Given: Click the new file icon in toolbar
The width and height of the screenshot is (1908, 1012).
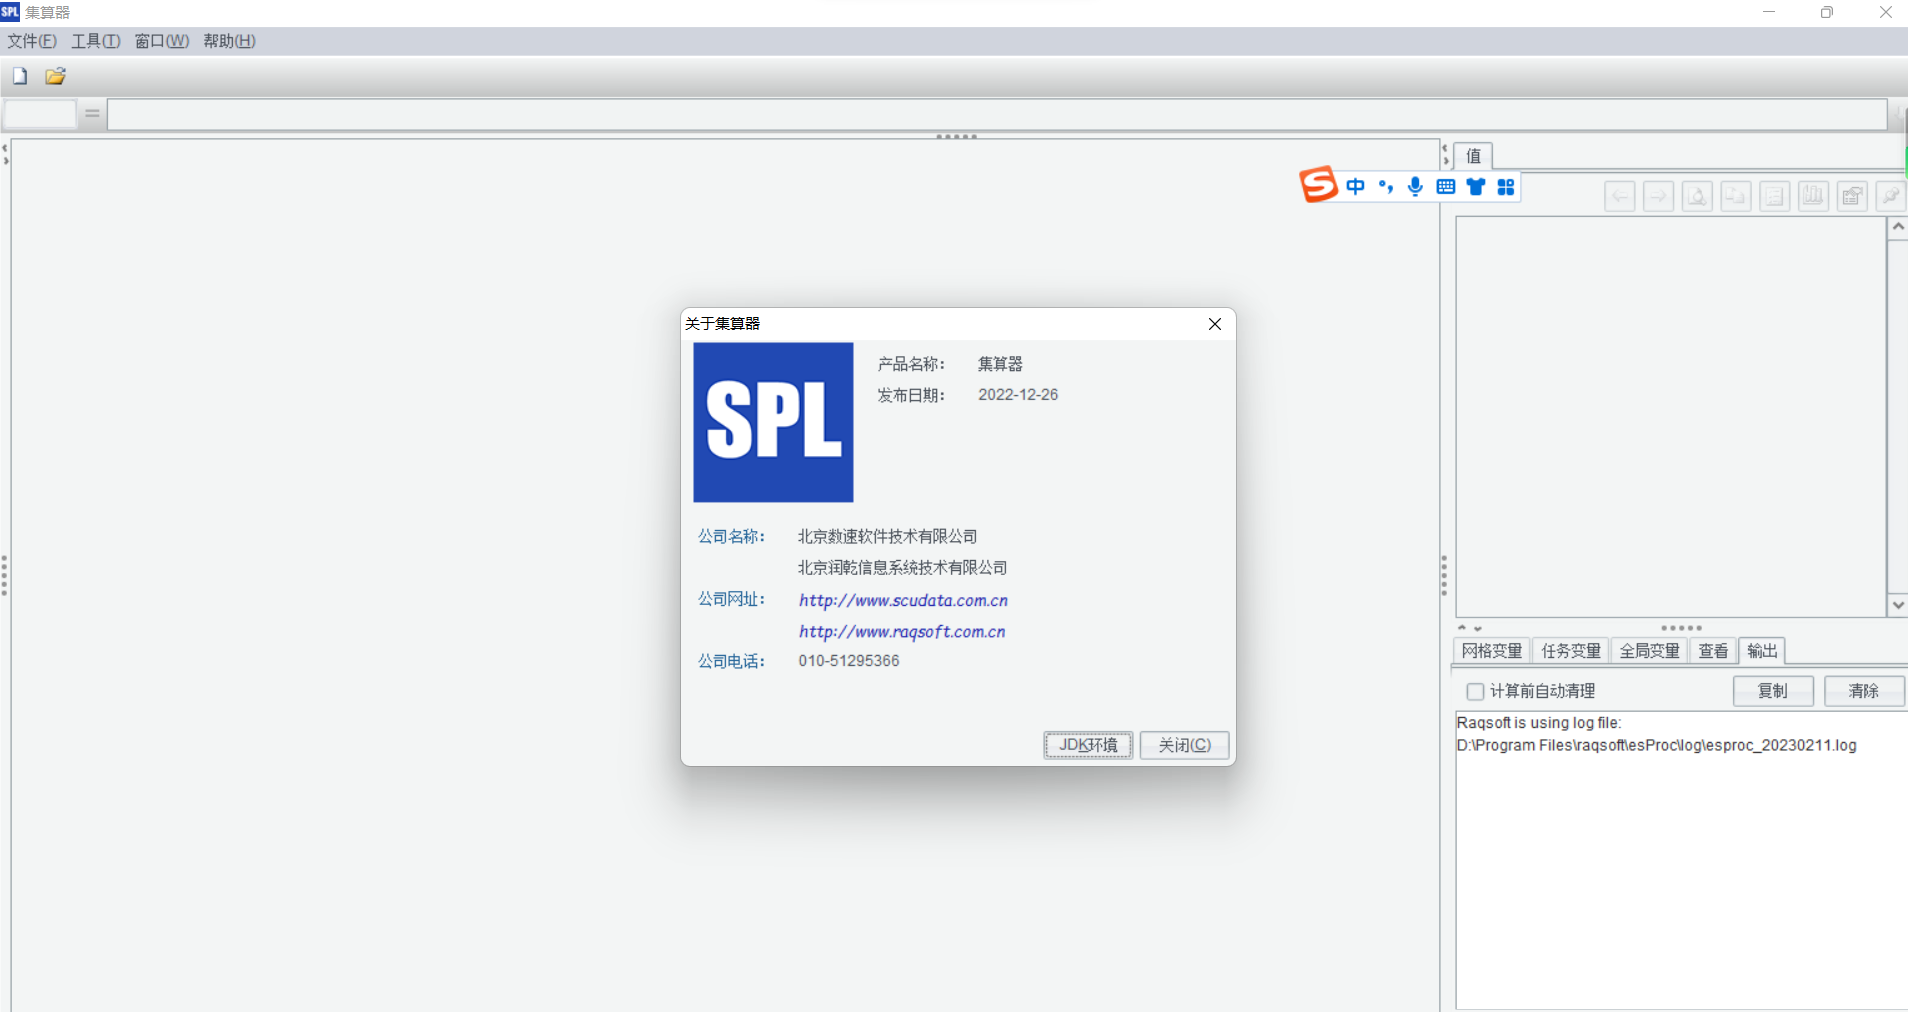Looking at the screenshot, I should pyautogui.click(x=20, y=76).
